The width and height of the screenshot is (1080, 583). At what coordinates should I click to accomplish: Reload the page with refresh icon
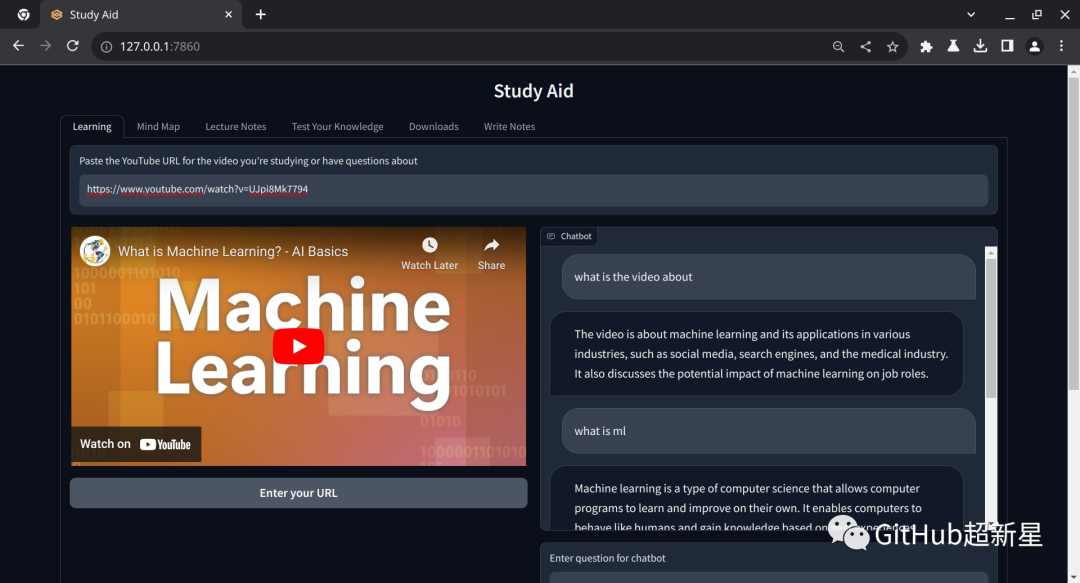pos(72,46)
